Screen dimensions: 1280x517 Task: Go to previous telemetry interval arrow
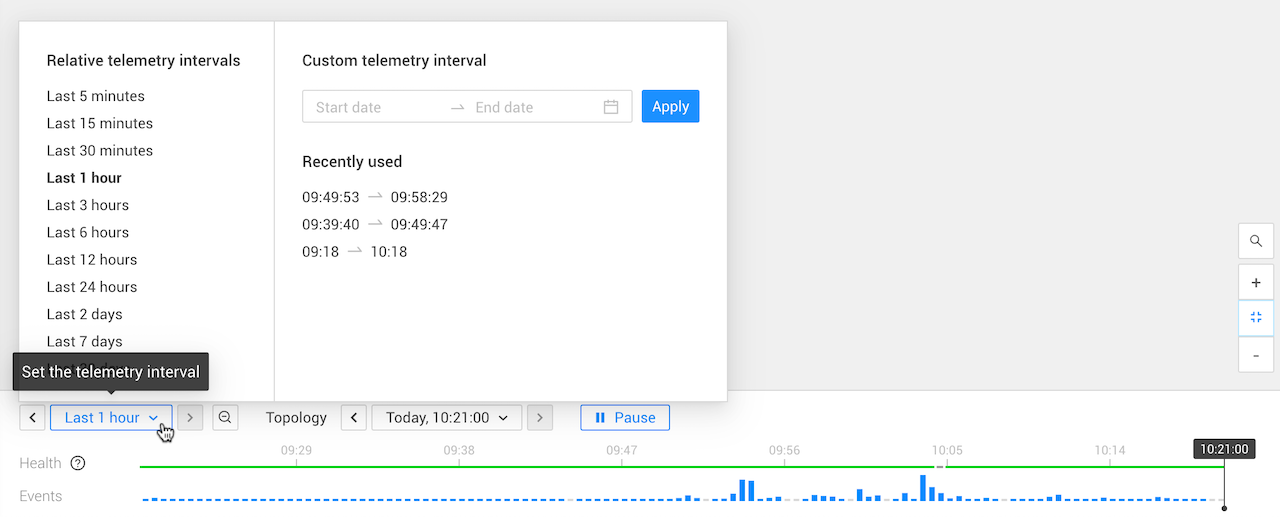pyautogui.click(x=32, y=418)
